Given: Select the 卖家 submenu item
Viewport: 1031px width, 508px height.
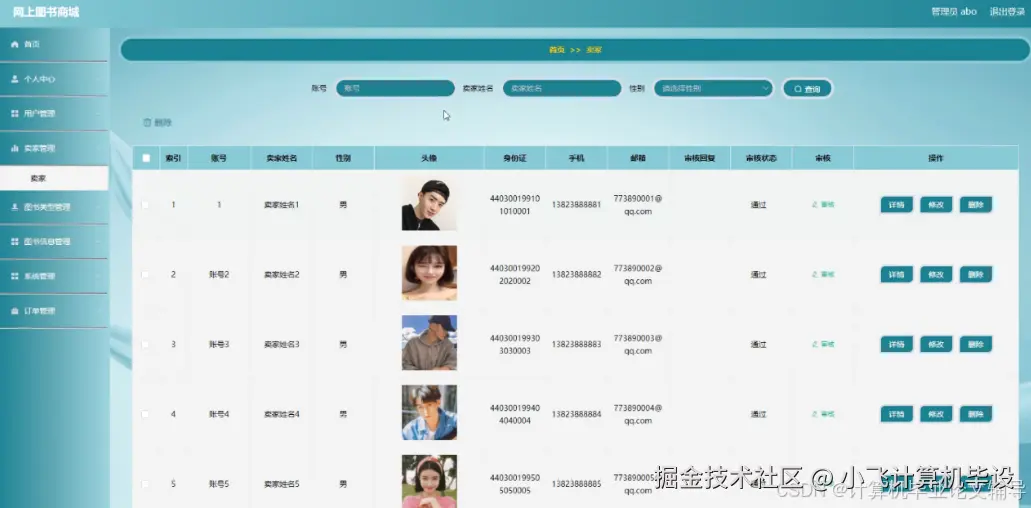Looking at the screenshot, I should pyautogui.click(x=54, y=178).
